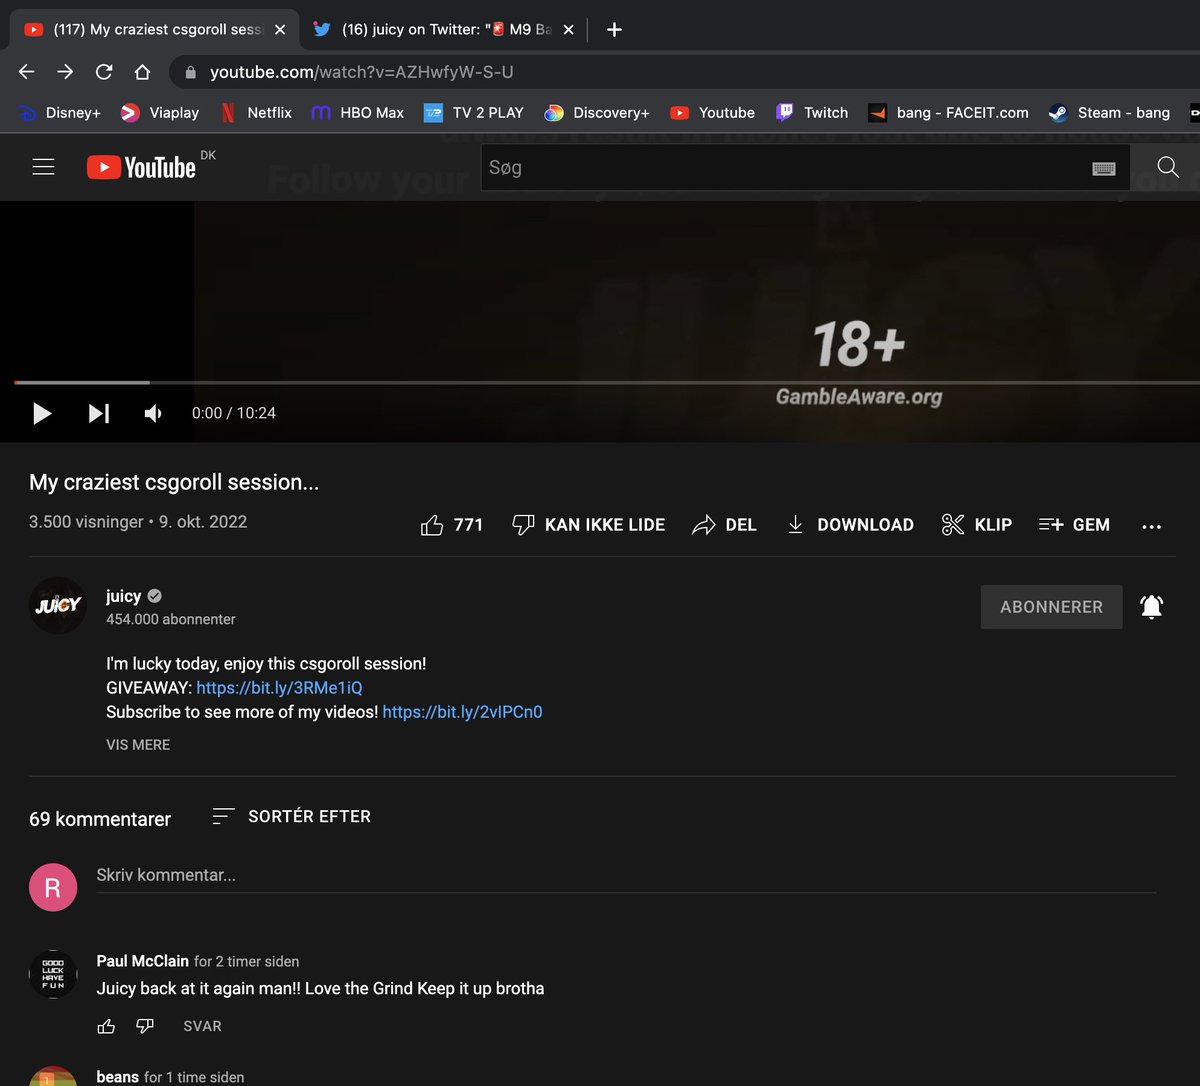Go to YouTube home via logo
1200x1086 pixels.
tap(141, 167)
